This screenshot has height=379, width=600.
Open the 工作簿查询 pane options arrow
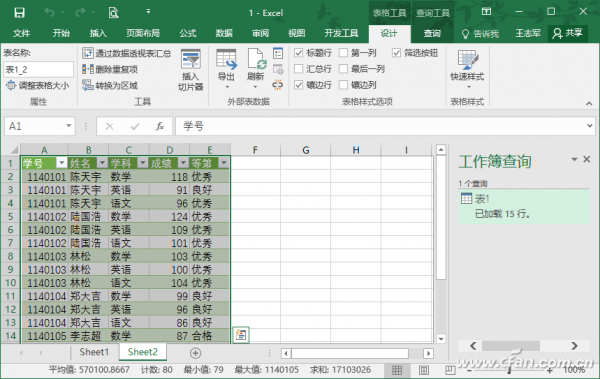pyautogui.click(x=574, y=159)
